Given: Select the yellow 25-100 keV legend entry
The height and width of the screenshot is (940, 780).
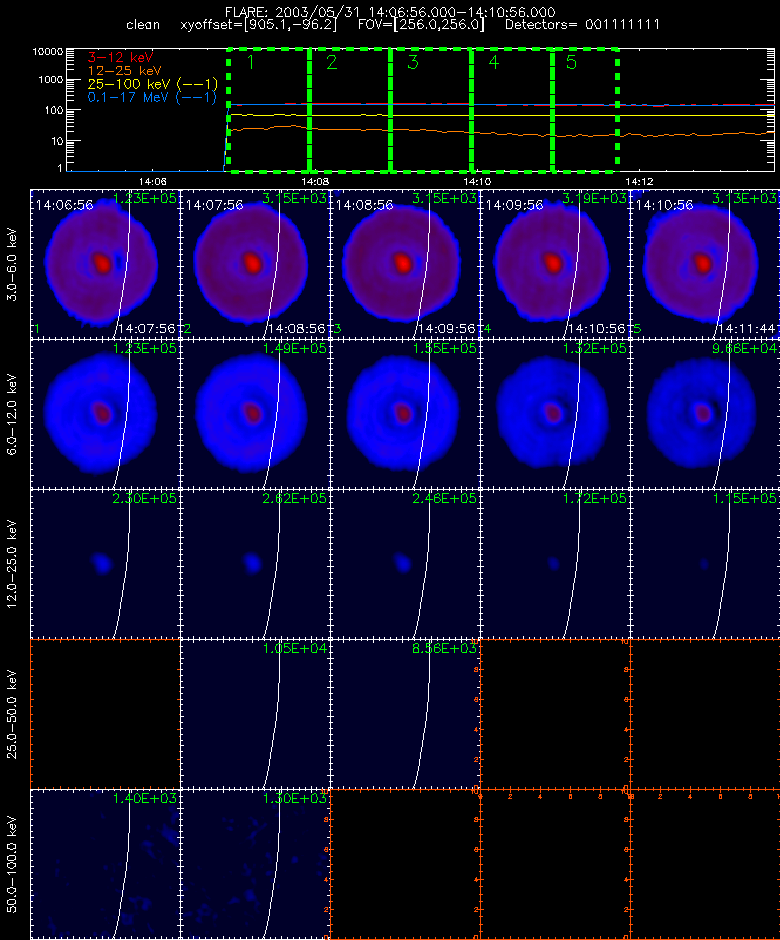Looking at the screenshot, I should [152, 84].
